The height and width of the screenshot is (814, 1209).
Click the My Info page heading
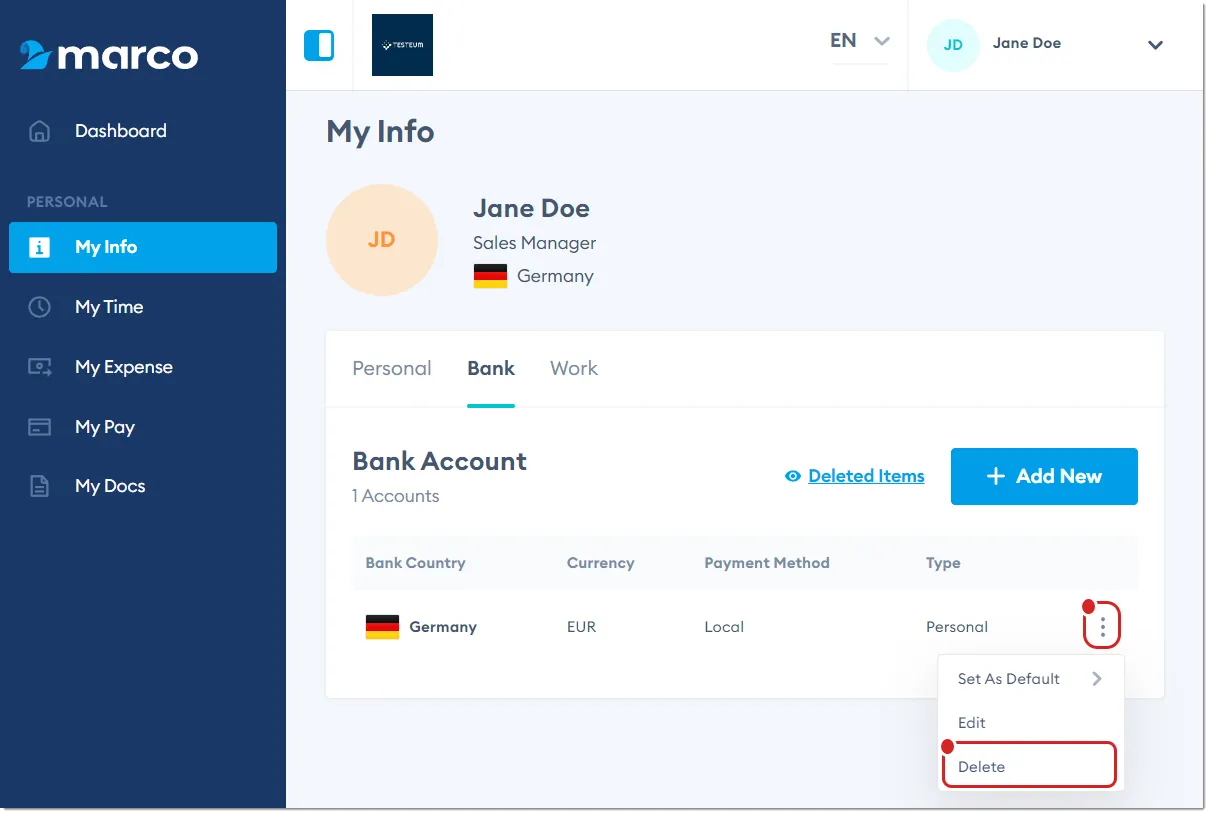380,132
